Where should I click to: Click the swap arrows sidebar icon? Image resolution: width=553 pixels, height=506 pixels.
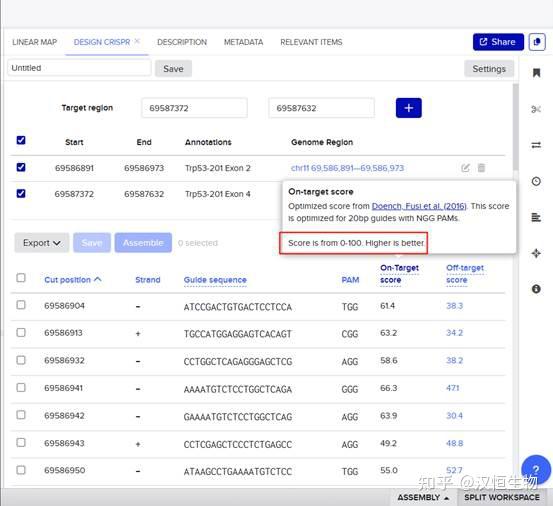tap(536, 145)
